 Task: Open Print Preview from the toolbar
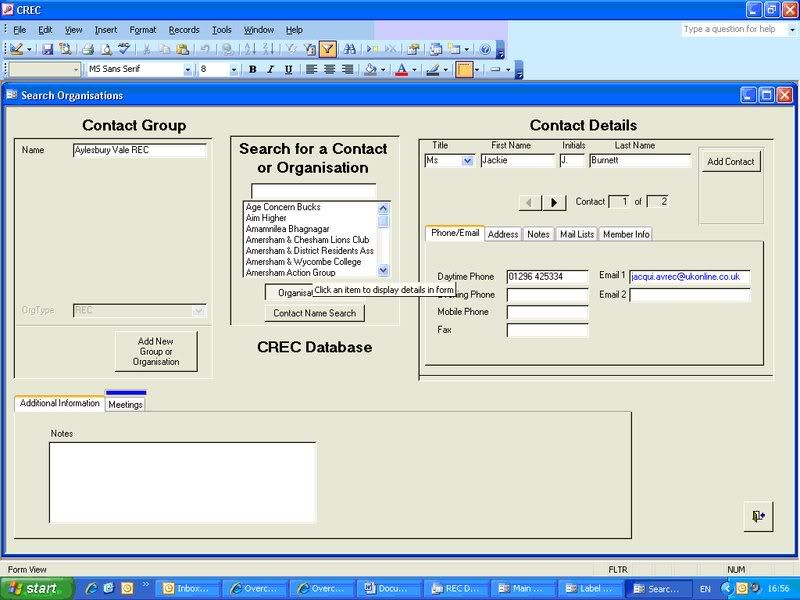tap(106, 49)
